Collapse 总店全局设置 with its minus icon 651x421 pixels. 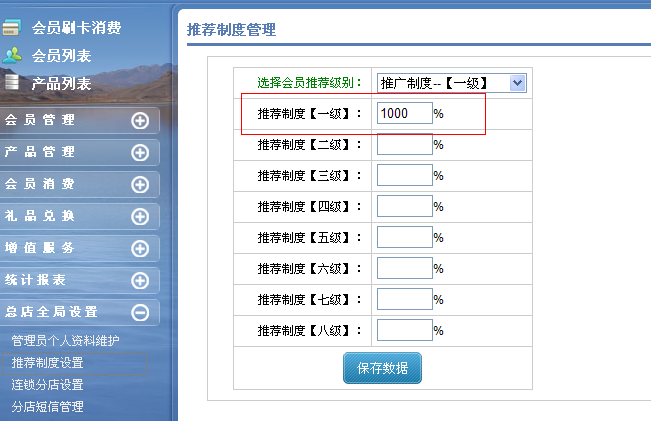coord(140,313)
